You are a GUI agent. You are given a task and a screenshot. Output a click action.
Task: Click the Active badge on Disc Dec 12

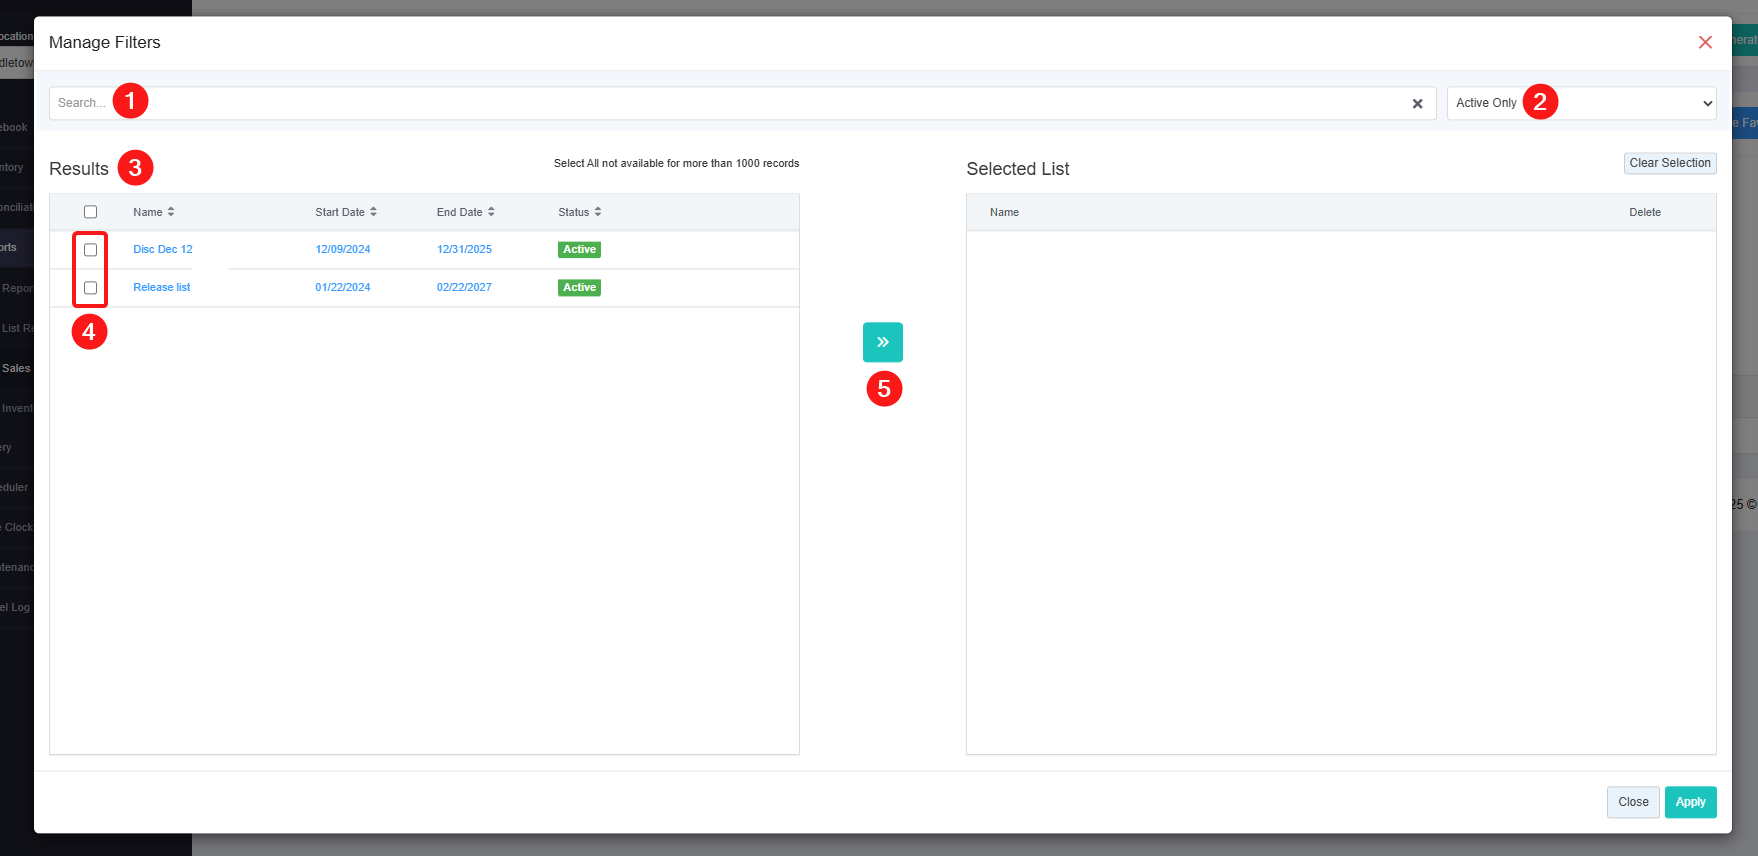[579, 250]
